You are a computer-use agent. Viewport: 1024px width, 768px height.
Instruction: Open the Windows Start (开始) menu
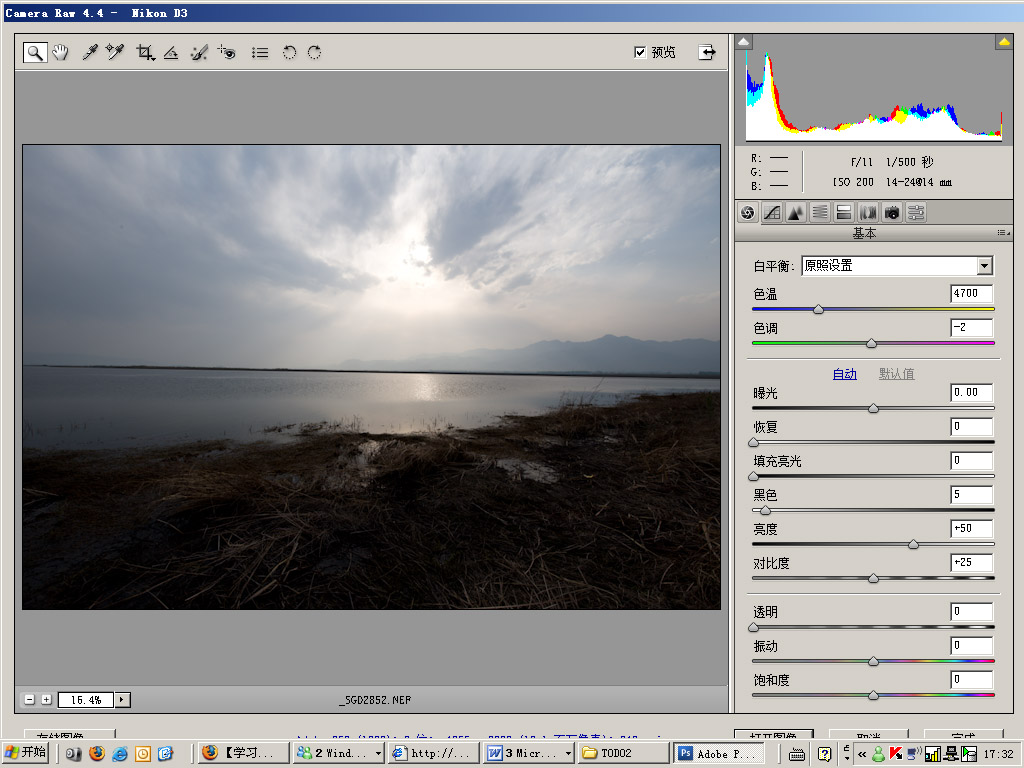(26, 752)
